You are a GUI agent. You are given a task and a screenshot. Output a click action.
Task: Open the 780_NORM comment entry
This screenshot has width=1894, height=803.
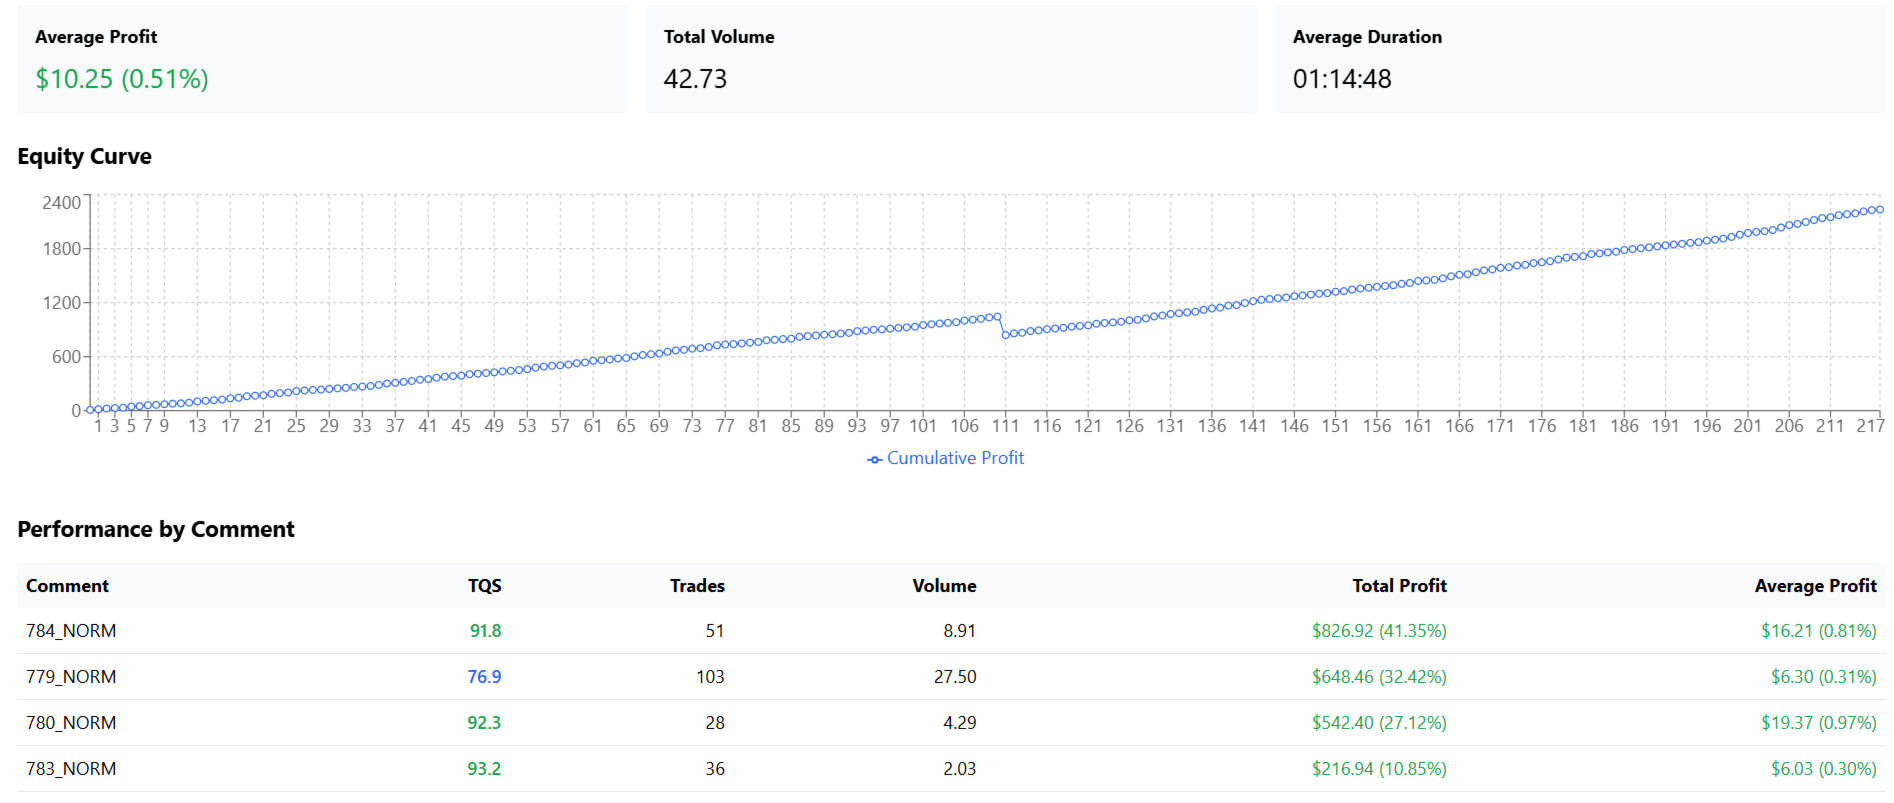[71, 723]
